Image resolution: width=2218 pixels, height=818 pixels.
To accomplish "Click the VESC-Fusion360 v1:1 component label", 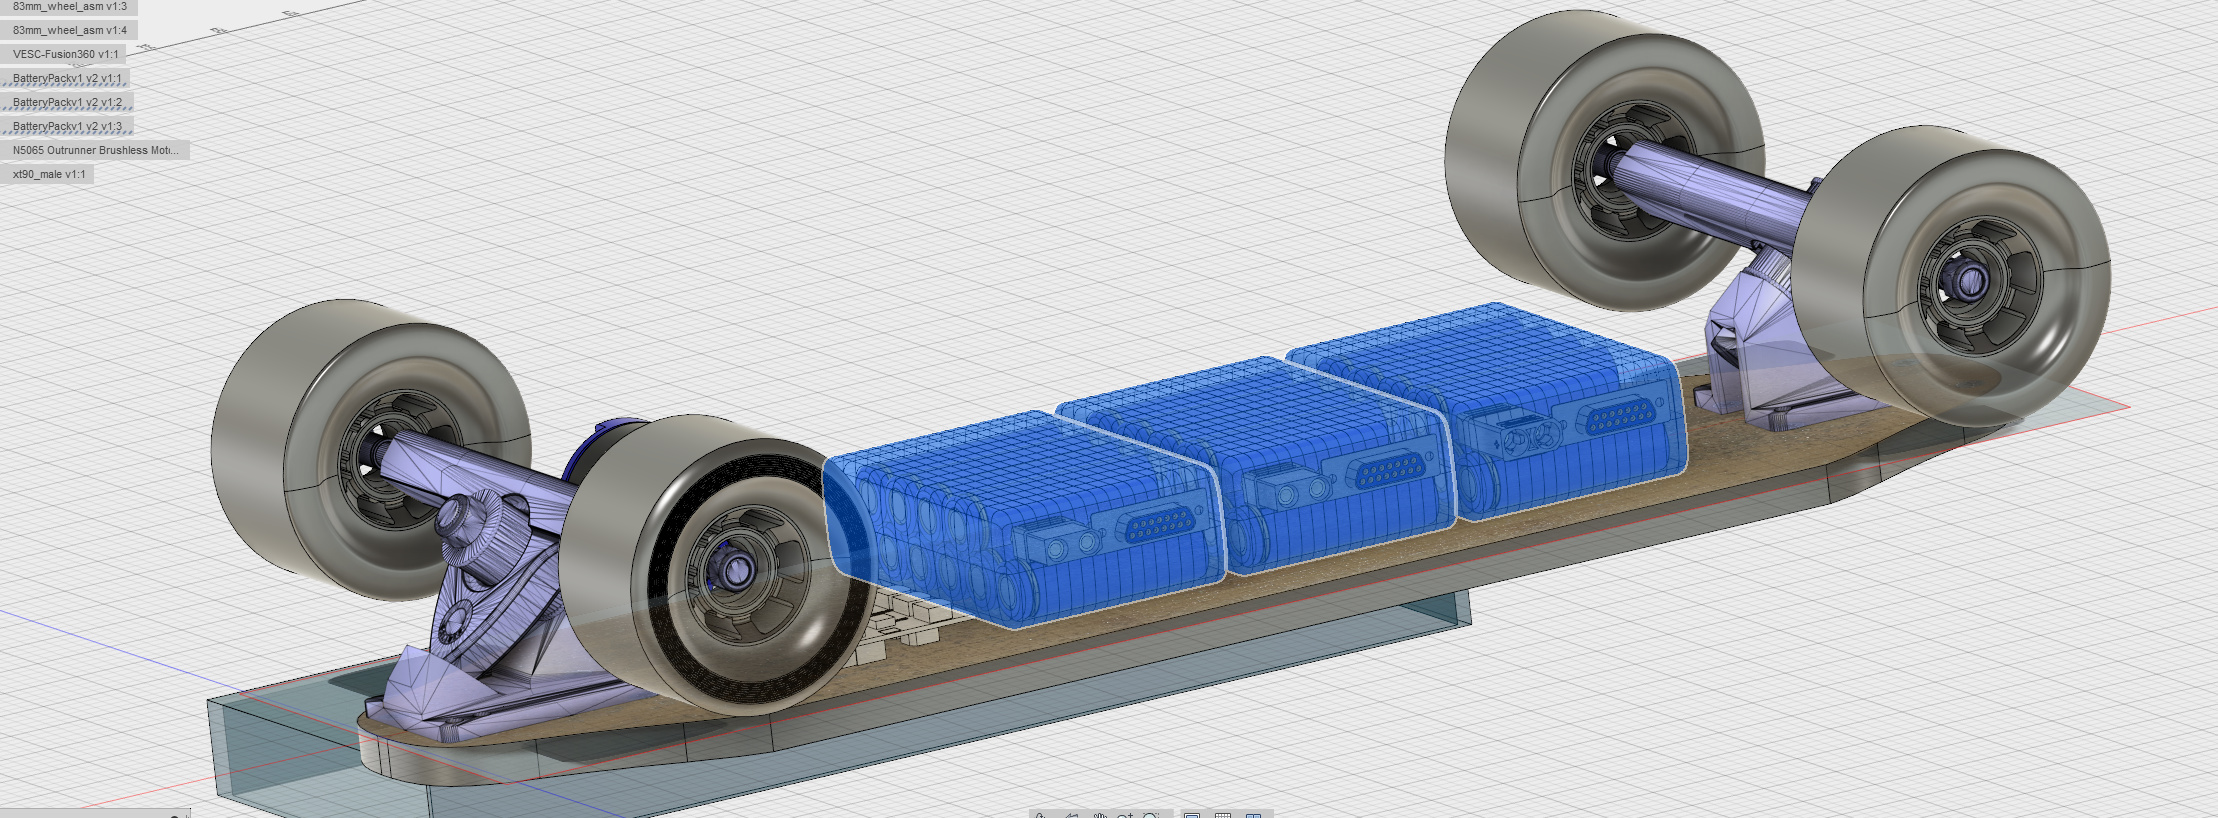I will [65, 54].
